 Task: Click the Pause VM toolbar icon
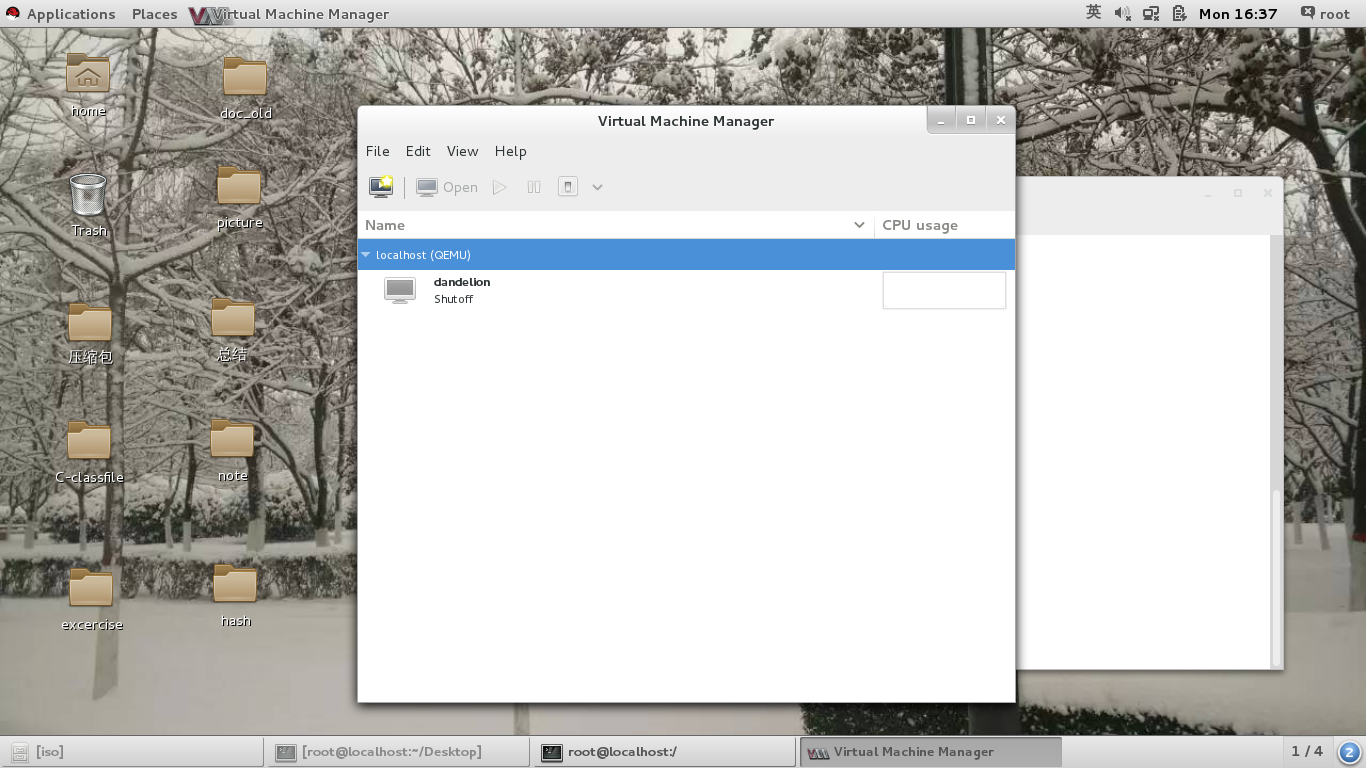click(534, 187)
